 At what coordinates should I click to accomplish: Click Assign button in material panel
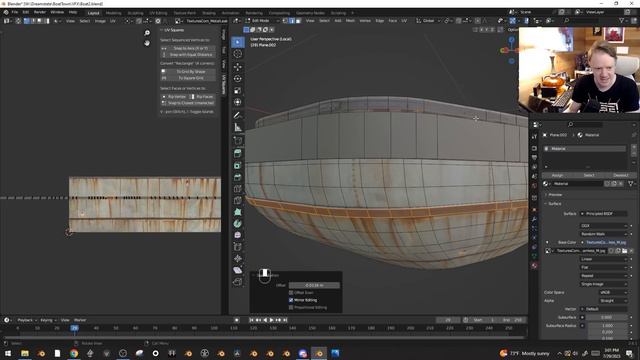(557, 176)
